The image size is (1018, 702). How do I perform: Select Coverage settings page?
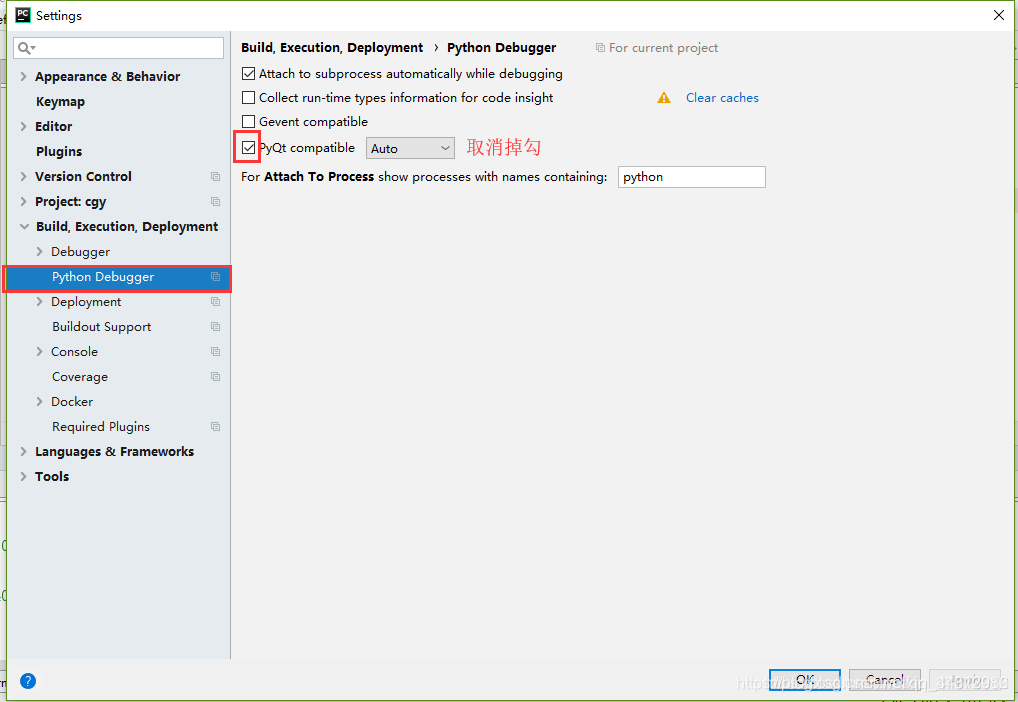coord(80,377)
